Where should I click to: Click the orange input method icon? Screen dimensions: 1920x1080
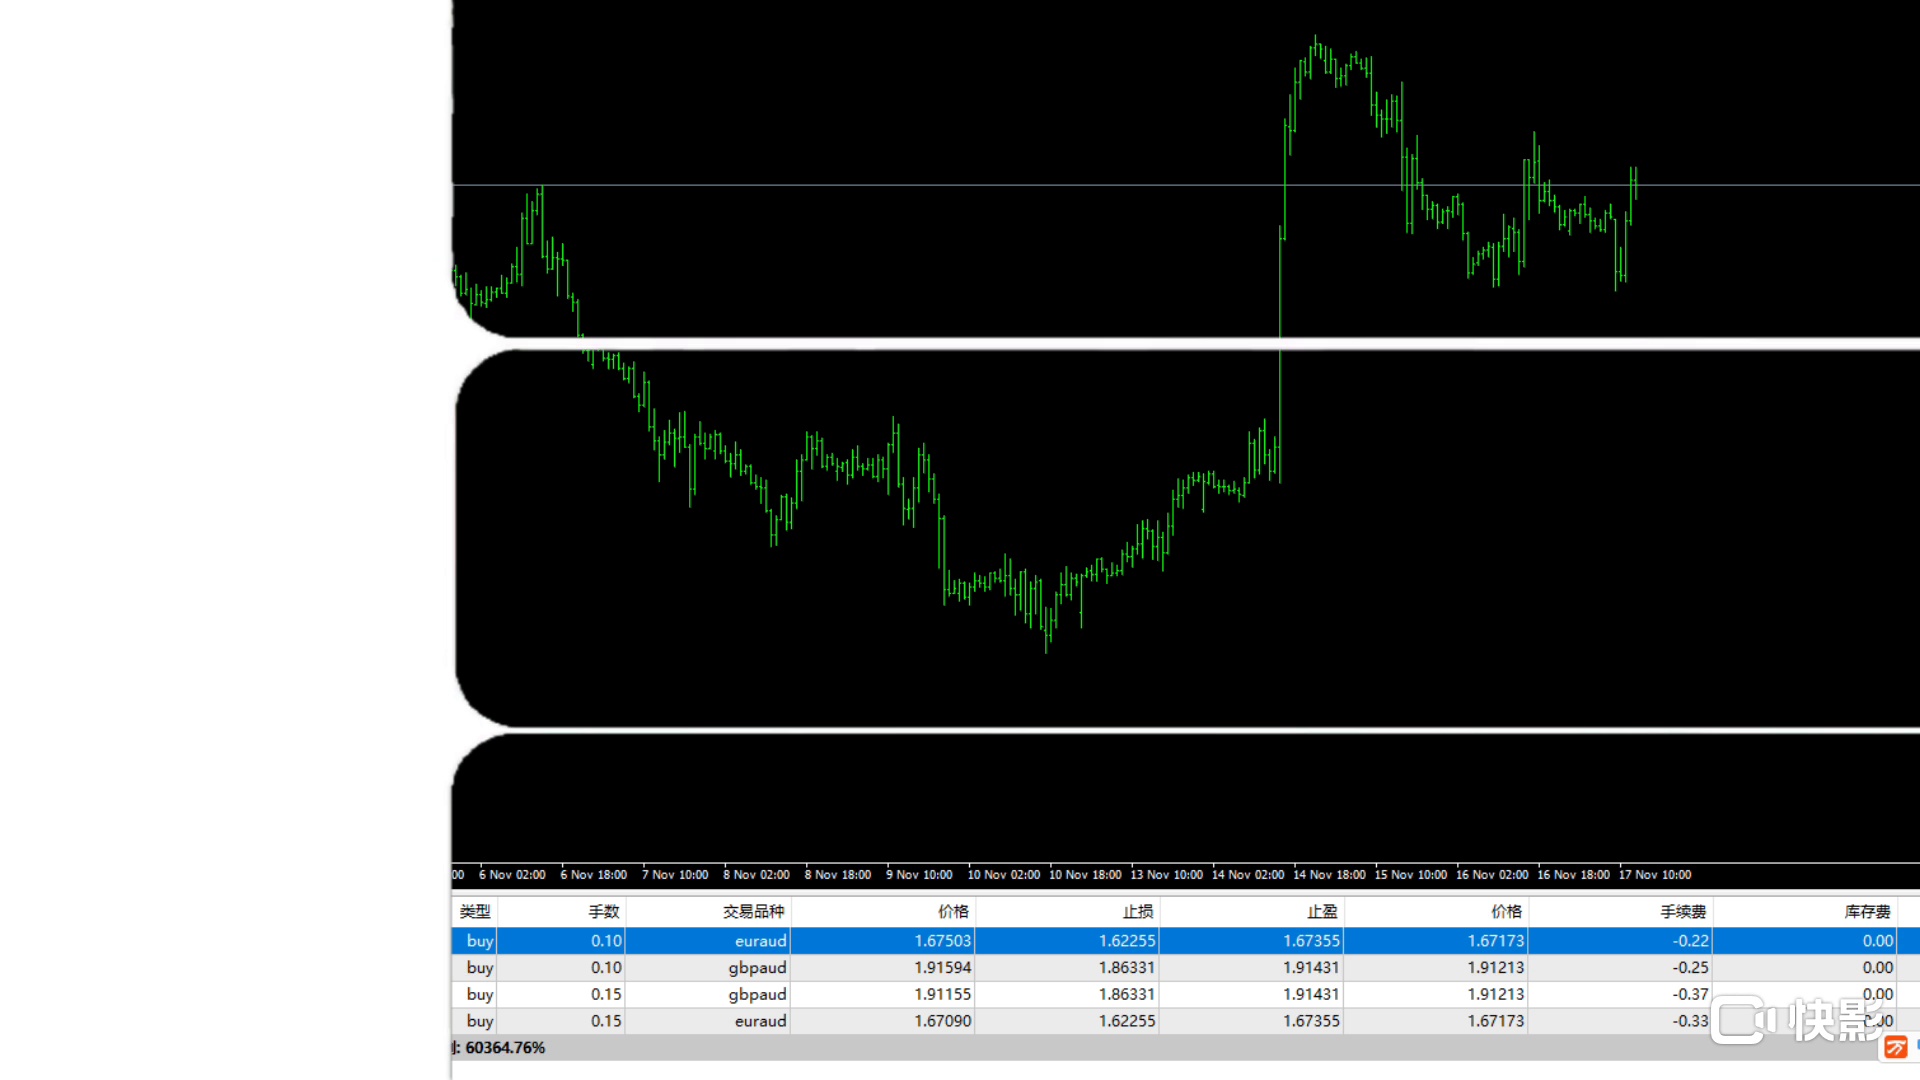point(1895,1047)
